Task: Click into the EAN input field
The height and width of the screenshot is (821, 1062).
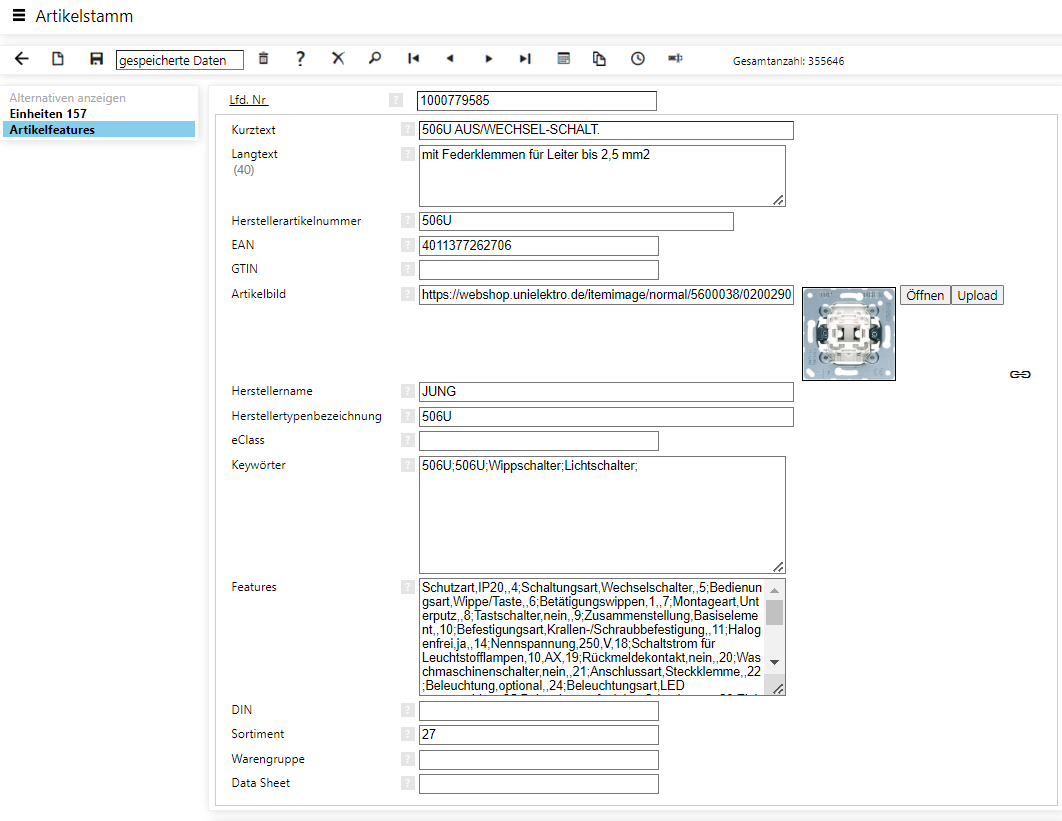Action: [x=538, y=246]
